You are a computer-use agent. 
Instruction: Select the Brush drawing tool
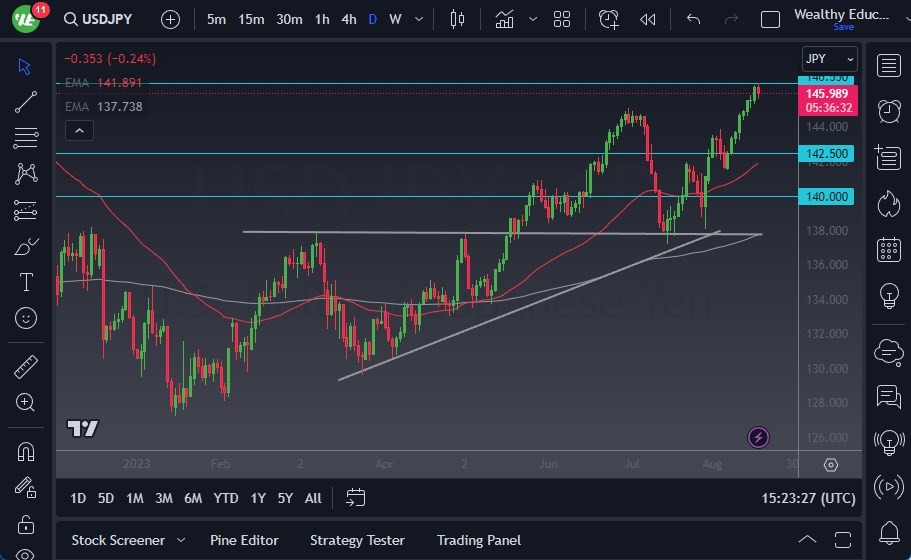[26, 246]
